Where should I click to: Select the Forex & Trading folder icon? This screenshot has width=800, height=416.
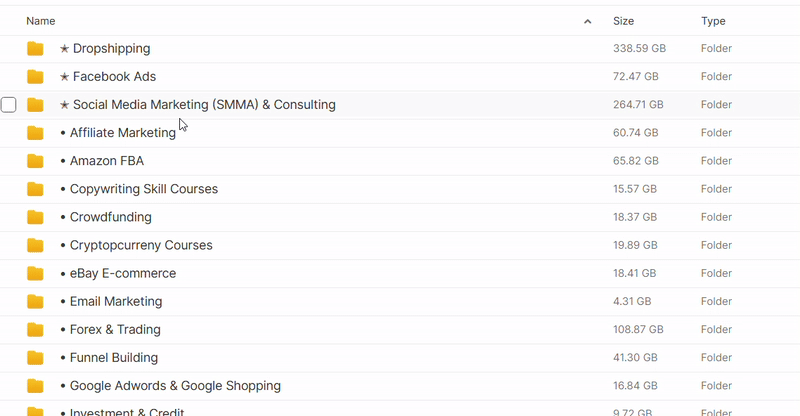coord(35,329)
